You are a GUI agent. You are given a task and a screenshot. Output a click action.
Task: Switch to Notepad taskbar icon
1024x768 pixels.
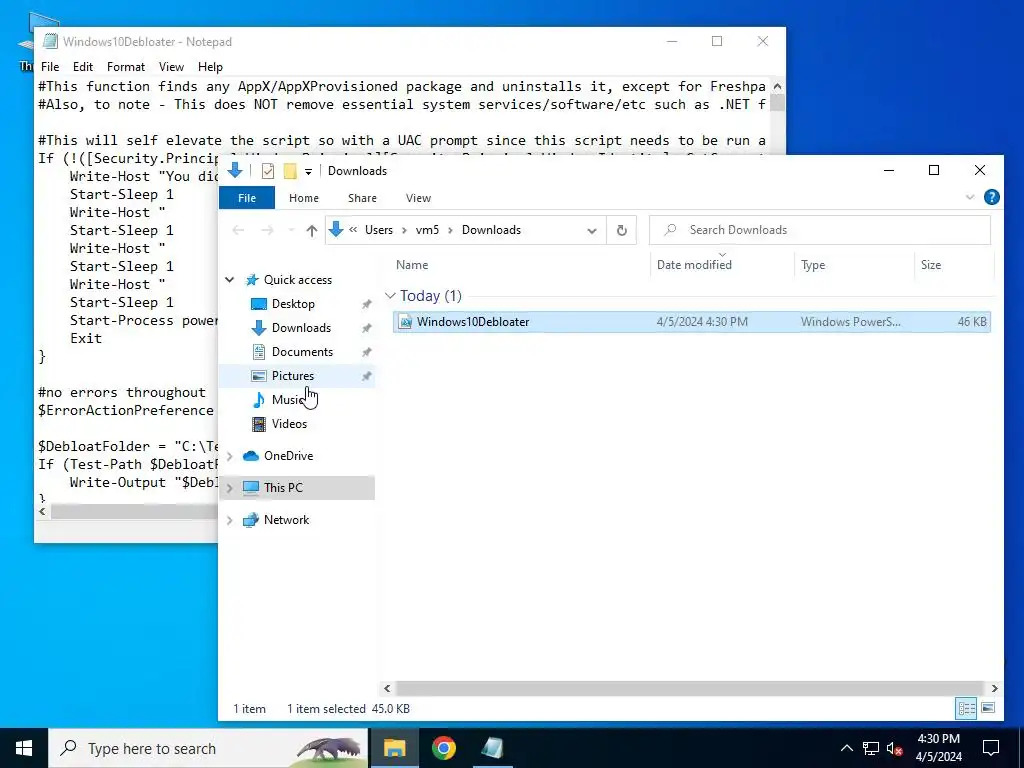pos(492,748)
